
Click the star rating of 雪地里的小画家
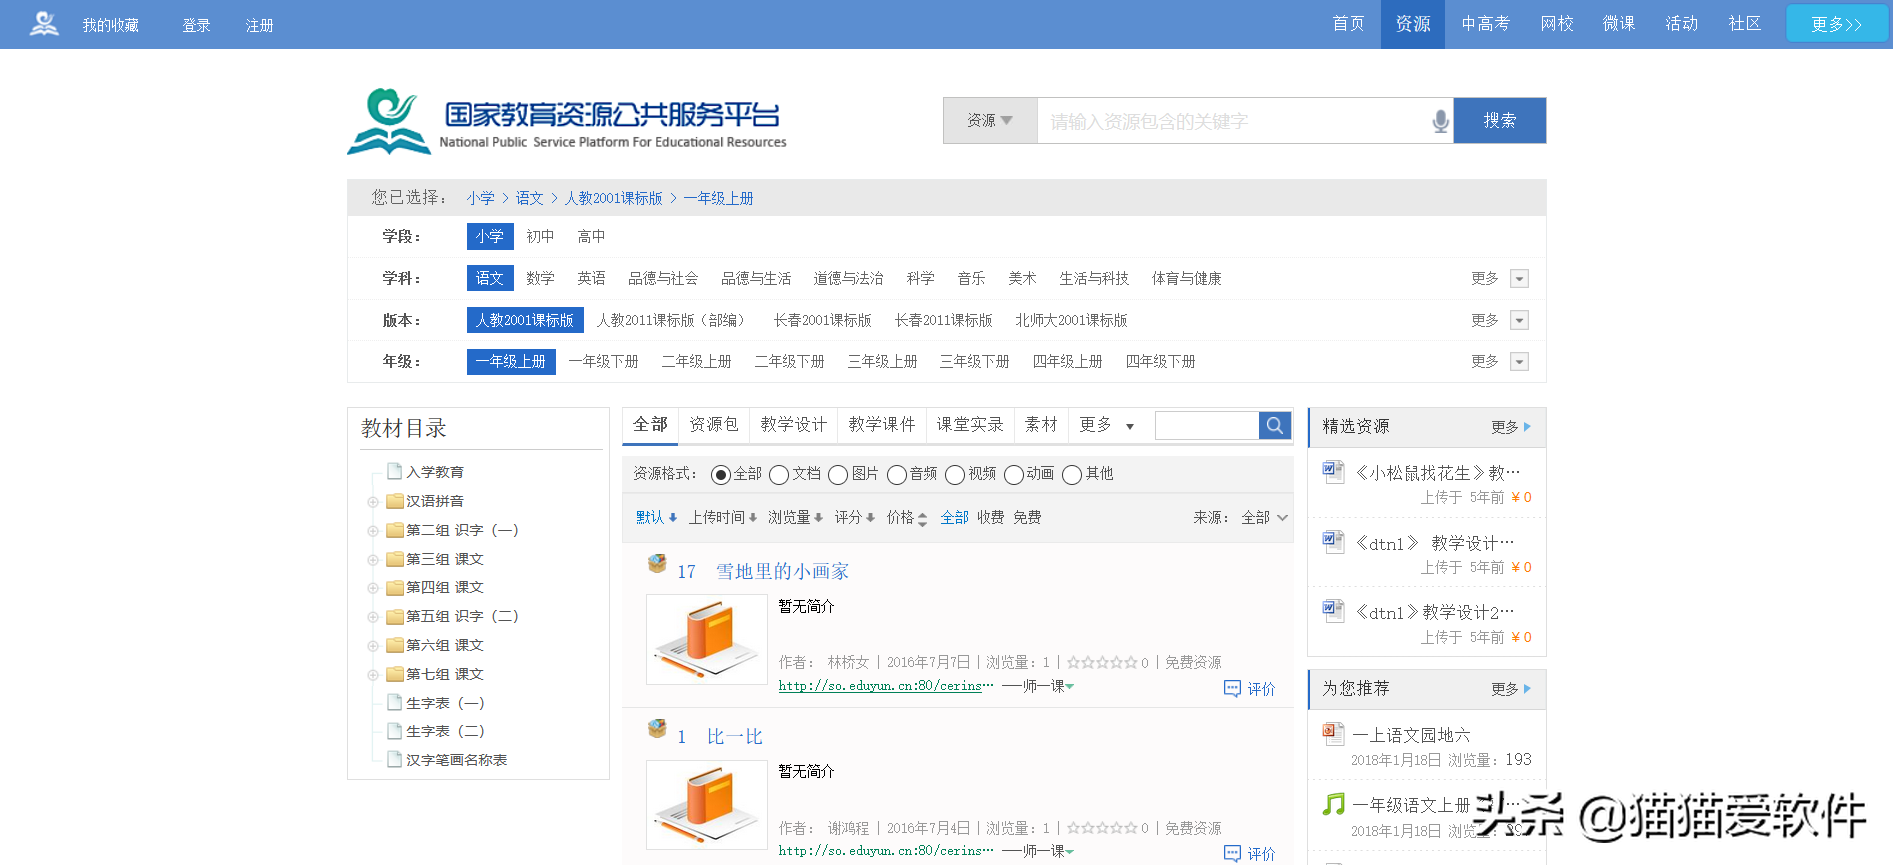click(1102, 662)
